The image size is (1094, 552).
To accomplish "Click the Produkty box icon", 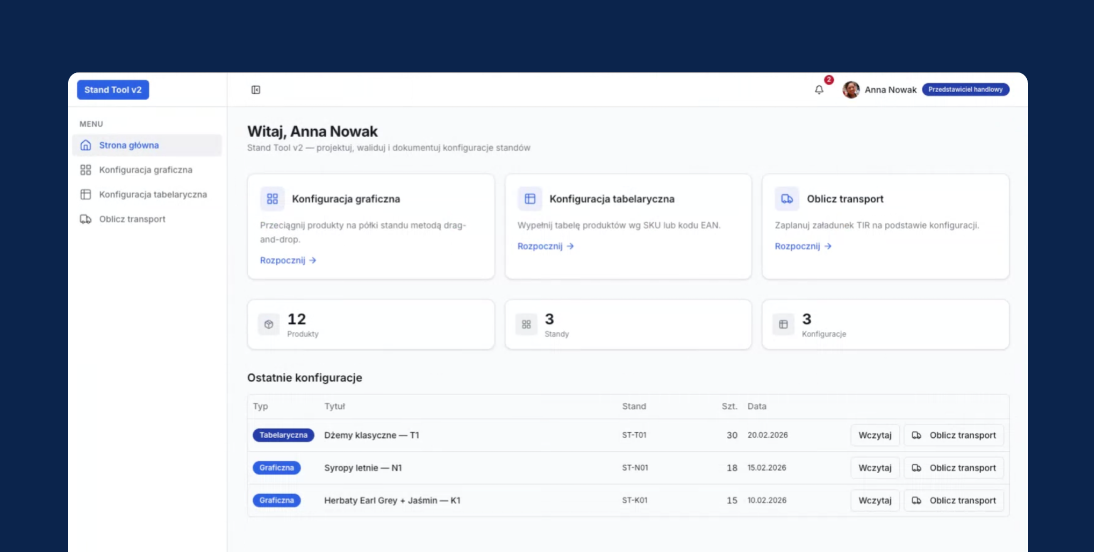I will 268,325.
